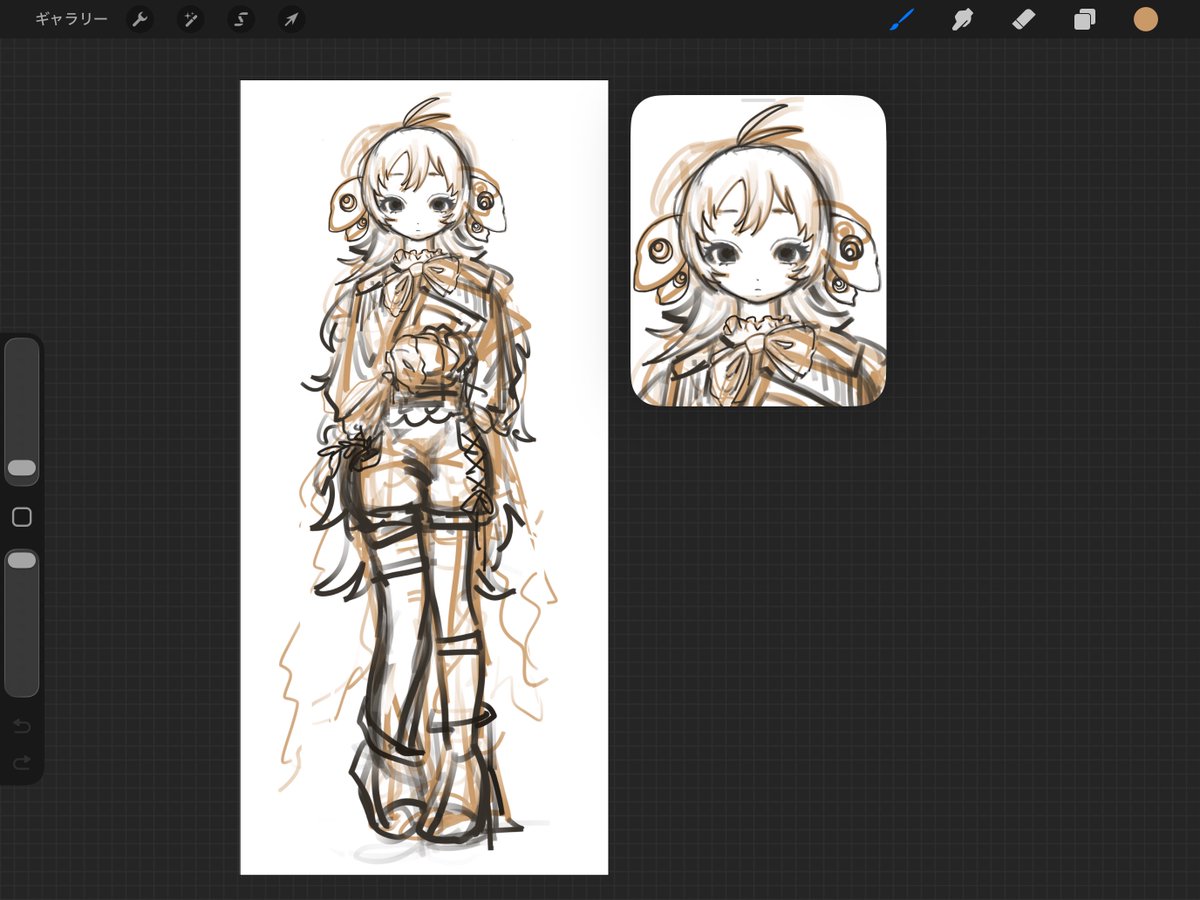
Task: Open the active color swatch
Action: (1146, 19)
